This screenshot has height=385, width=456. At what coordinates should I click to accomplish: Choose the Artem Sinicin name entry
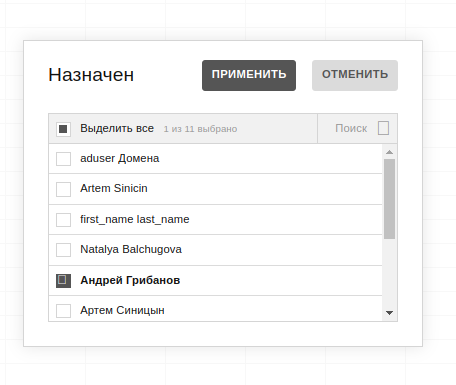click(114, 188)
